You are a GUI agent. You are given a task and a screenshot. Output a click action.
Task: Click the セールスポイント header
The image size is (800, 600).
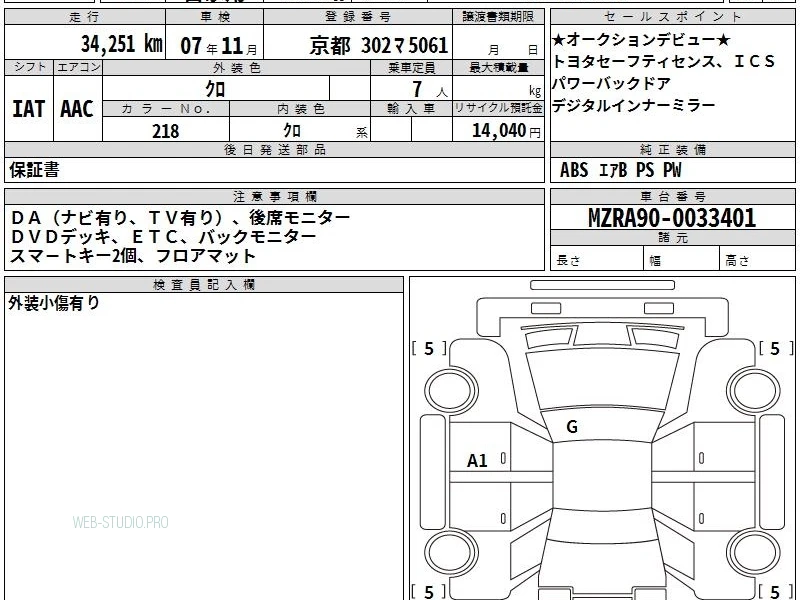point(672,17)
